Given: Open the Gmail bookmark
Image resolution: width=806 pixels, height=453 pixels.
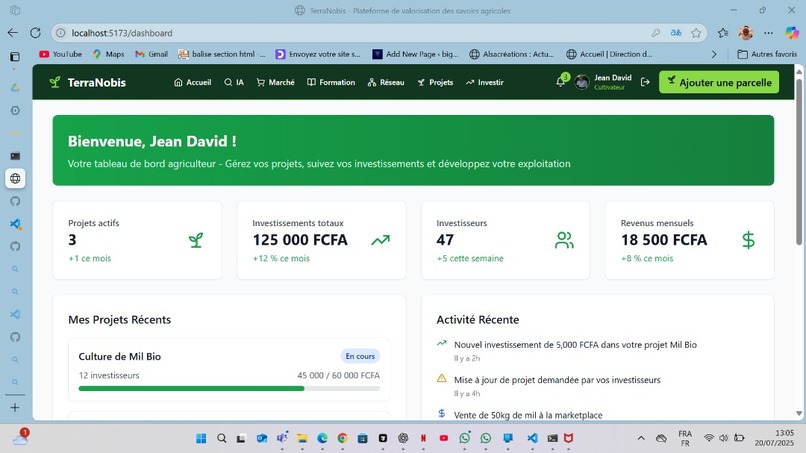Looking at the screenshot, I should [152, 54].
